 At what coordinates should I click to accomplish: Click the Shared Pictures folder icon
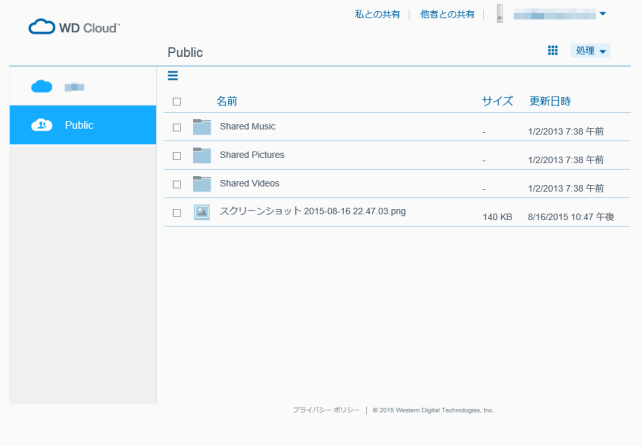tap(202, 155)
